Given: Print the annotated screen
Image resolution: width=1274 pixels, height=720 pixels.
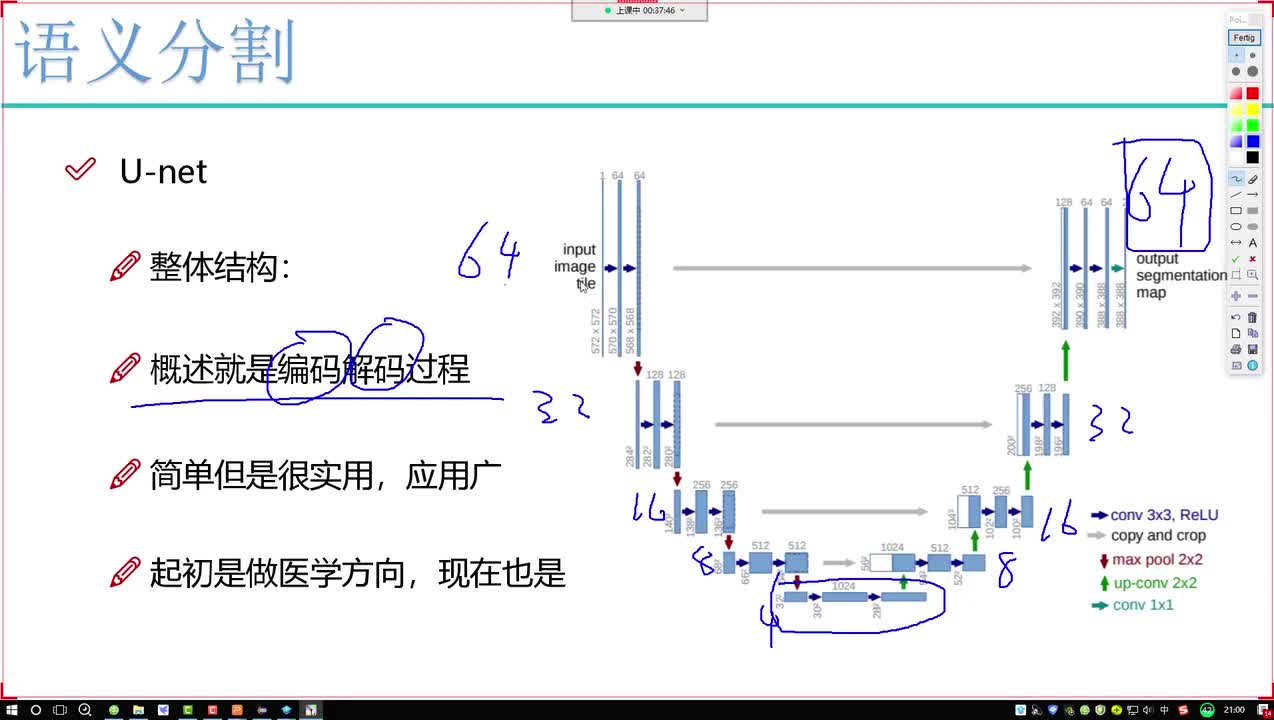Looking at the screenshot, I should tap(1236, 349).
